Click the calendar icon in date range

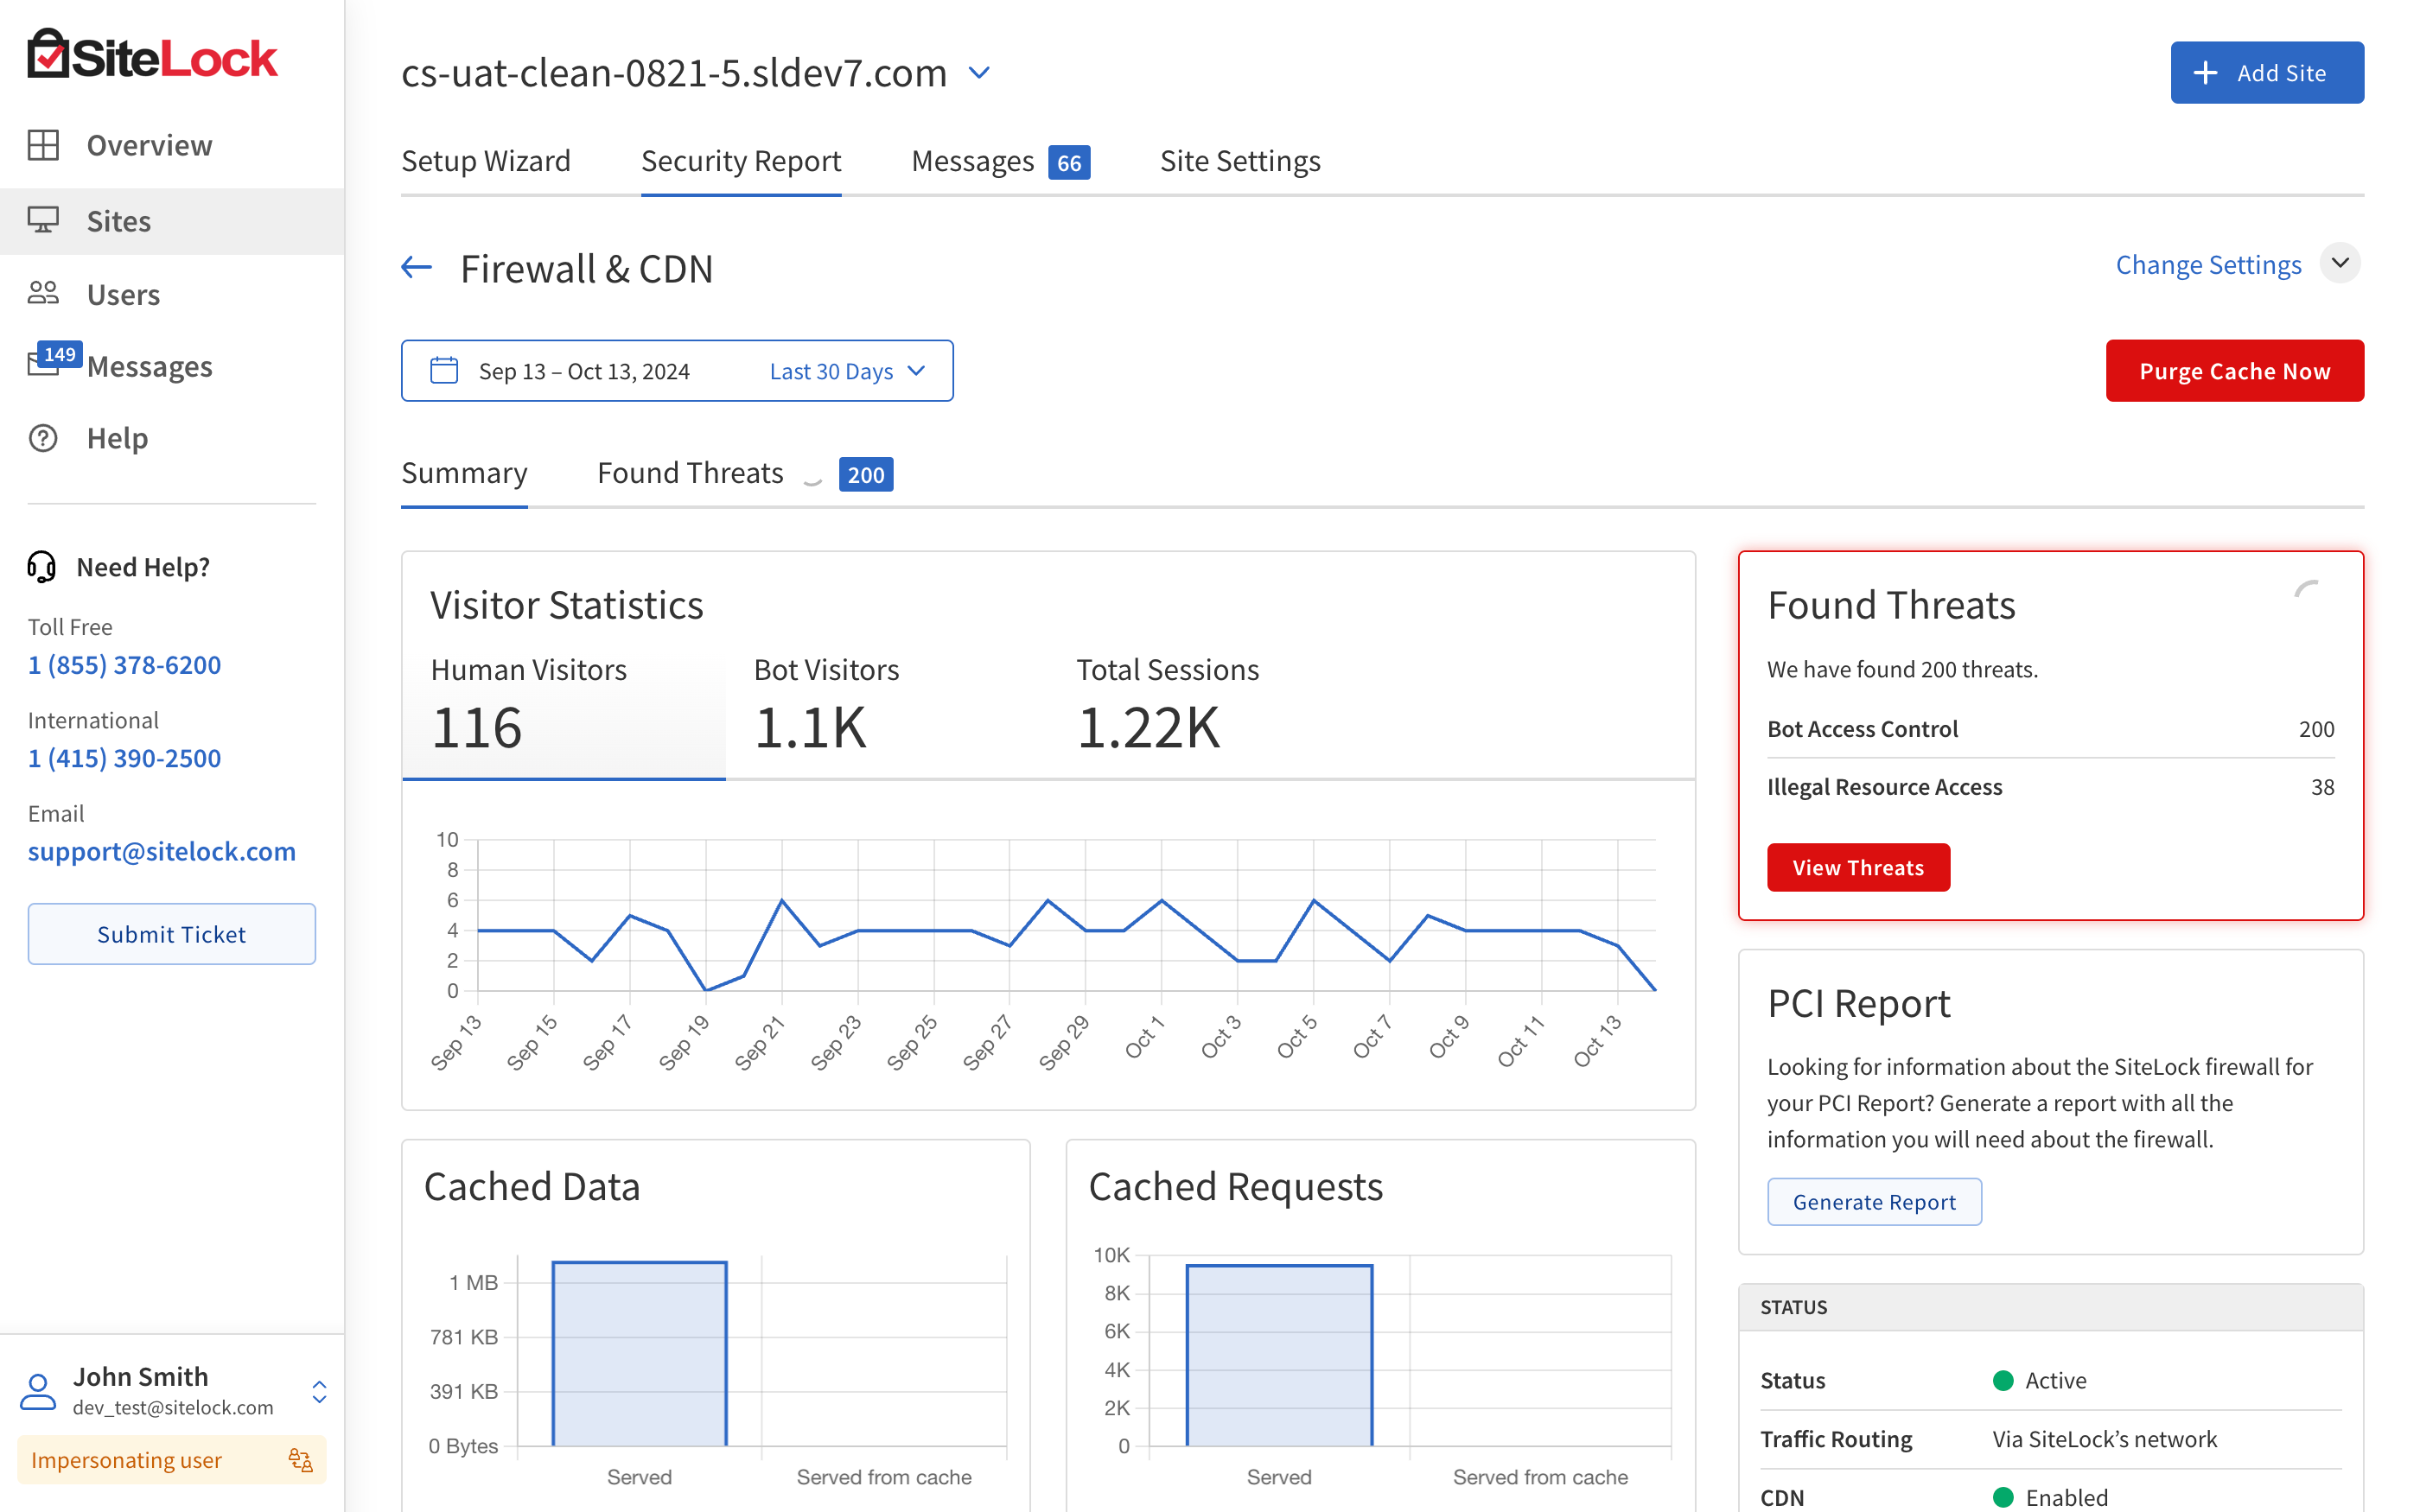click(x=444, y=371)
